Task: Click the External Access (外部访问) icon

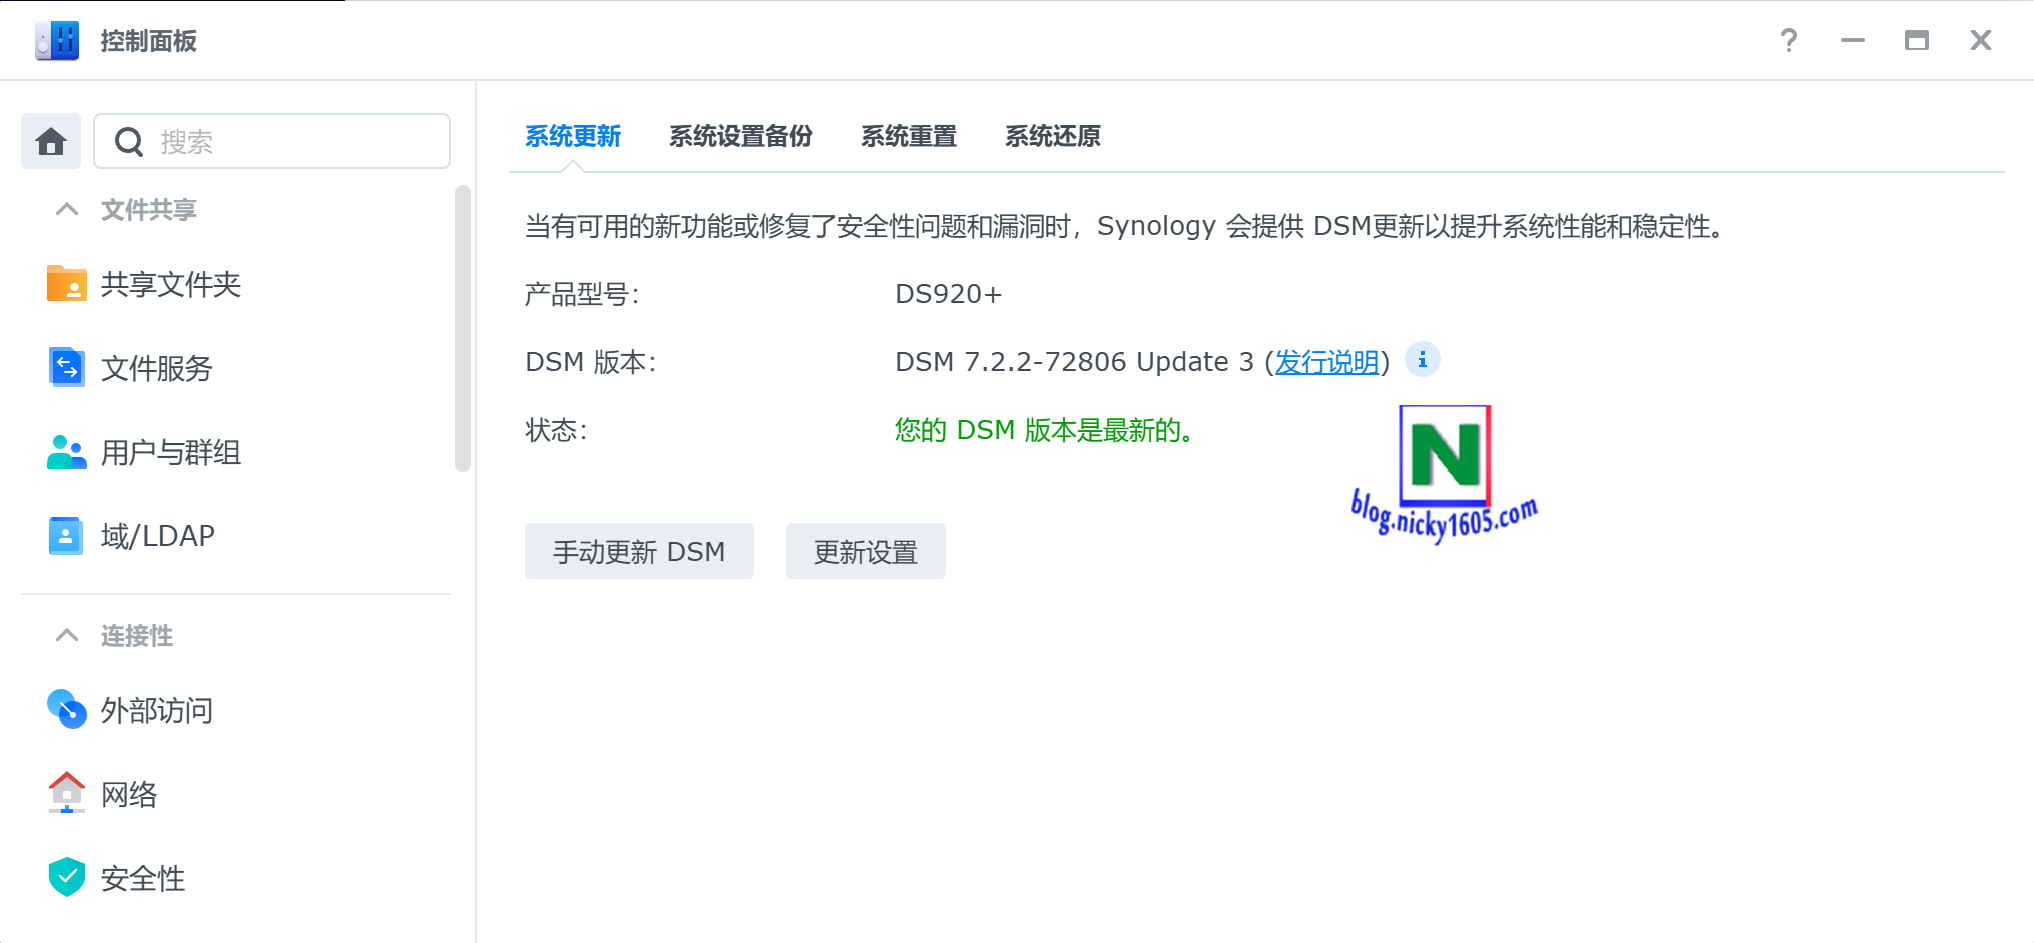Action: (67, 710)
